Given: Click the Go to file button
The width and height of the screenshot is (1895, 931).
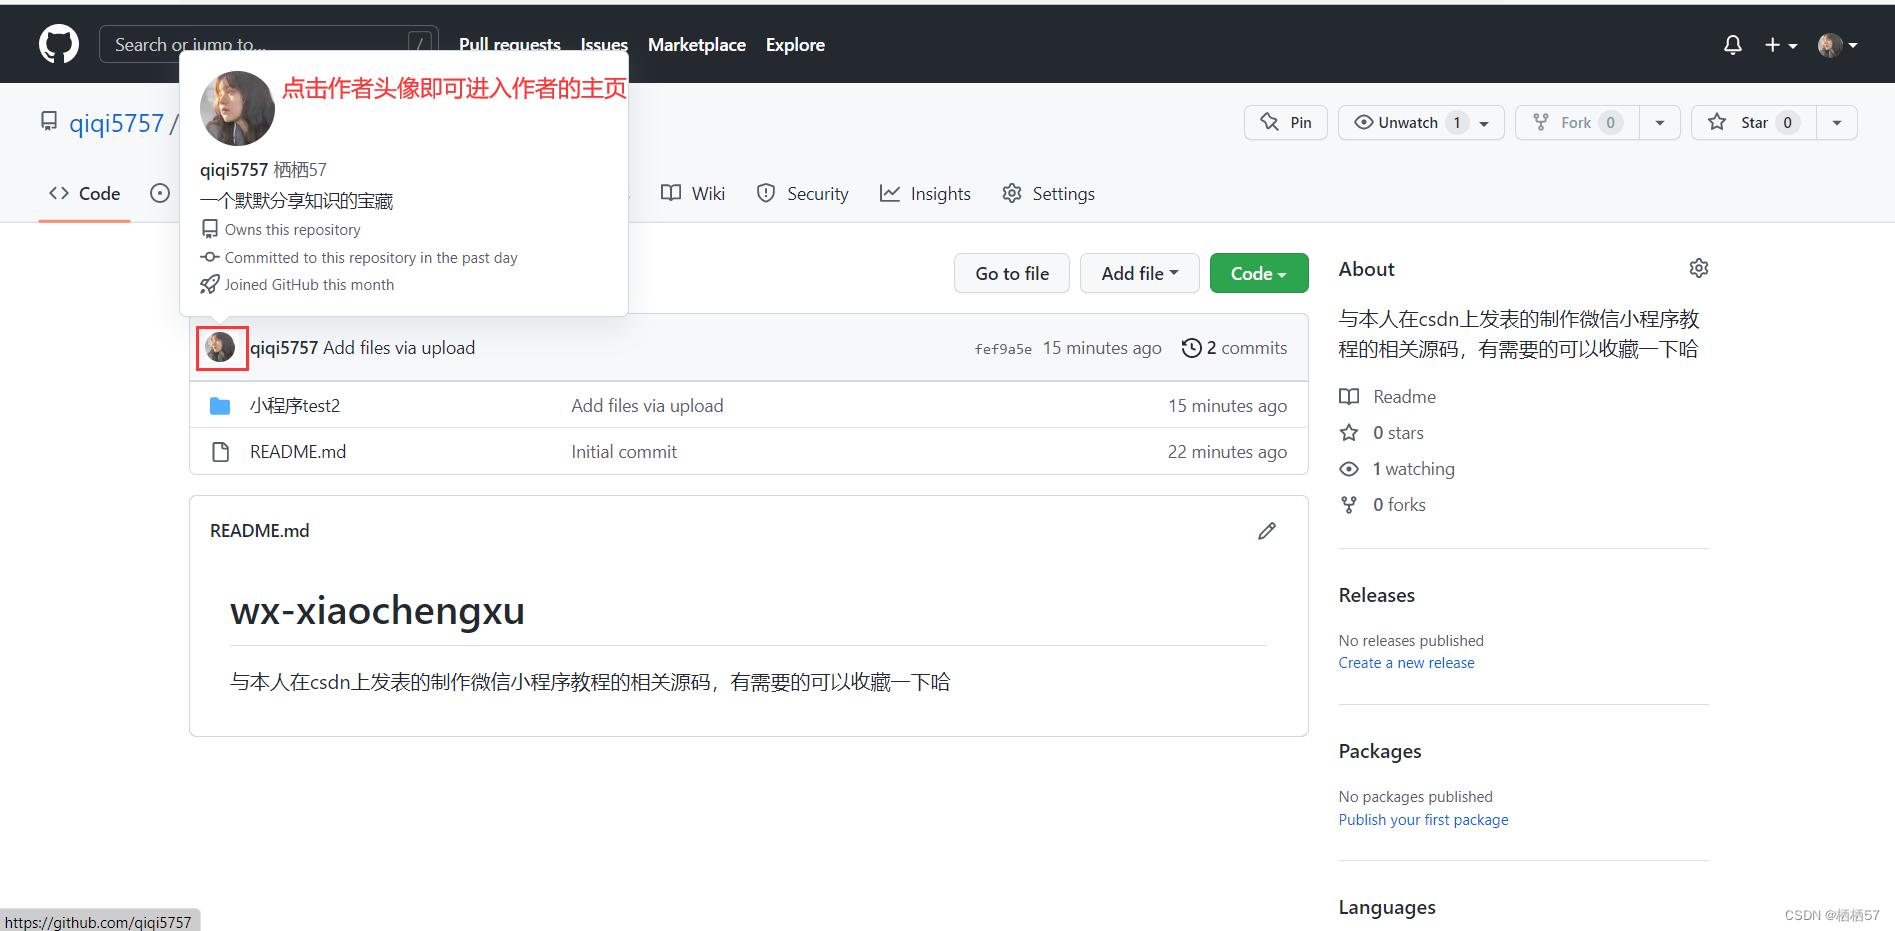Looking at the screenshot, I should 1012,273.
